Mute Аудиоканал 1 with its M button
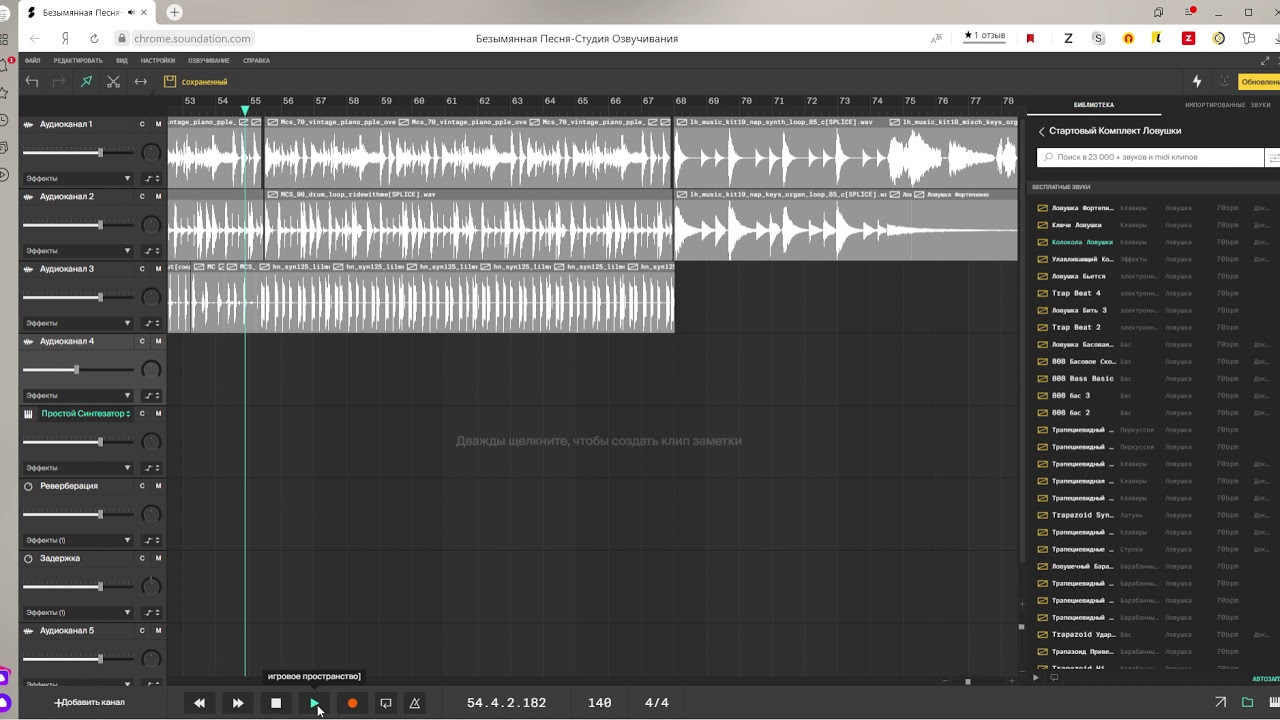1280x720 pixels. 158,124
